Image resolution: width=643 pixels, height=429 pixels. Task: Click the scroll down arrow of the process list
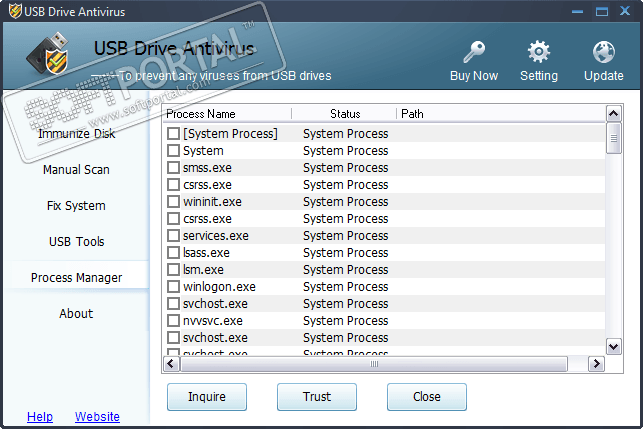click(x=613, y=347)
